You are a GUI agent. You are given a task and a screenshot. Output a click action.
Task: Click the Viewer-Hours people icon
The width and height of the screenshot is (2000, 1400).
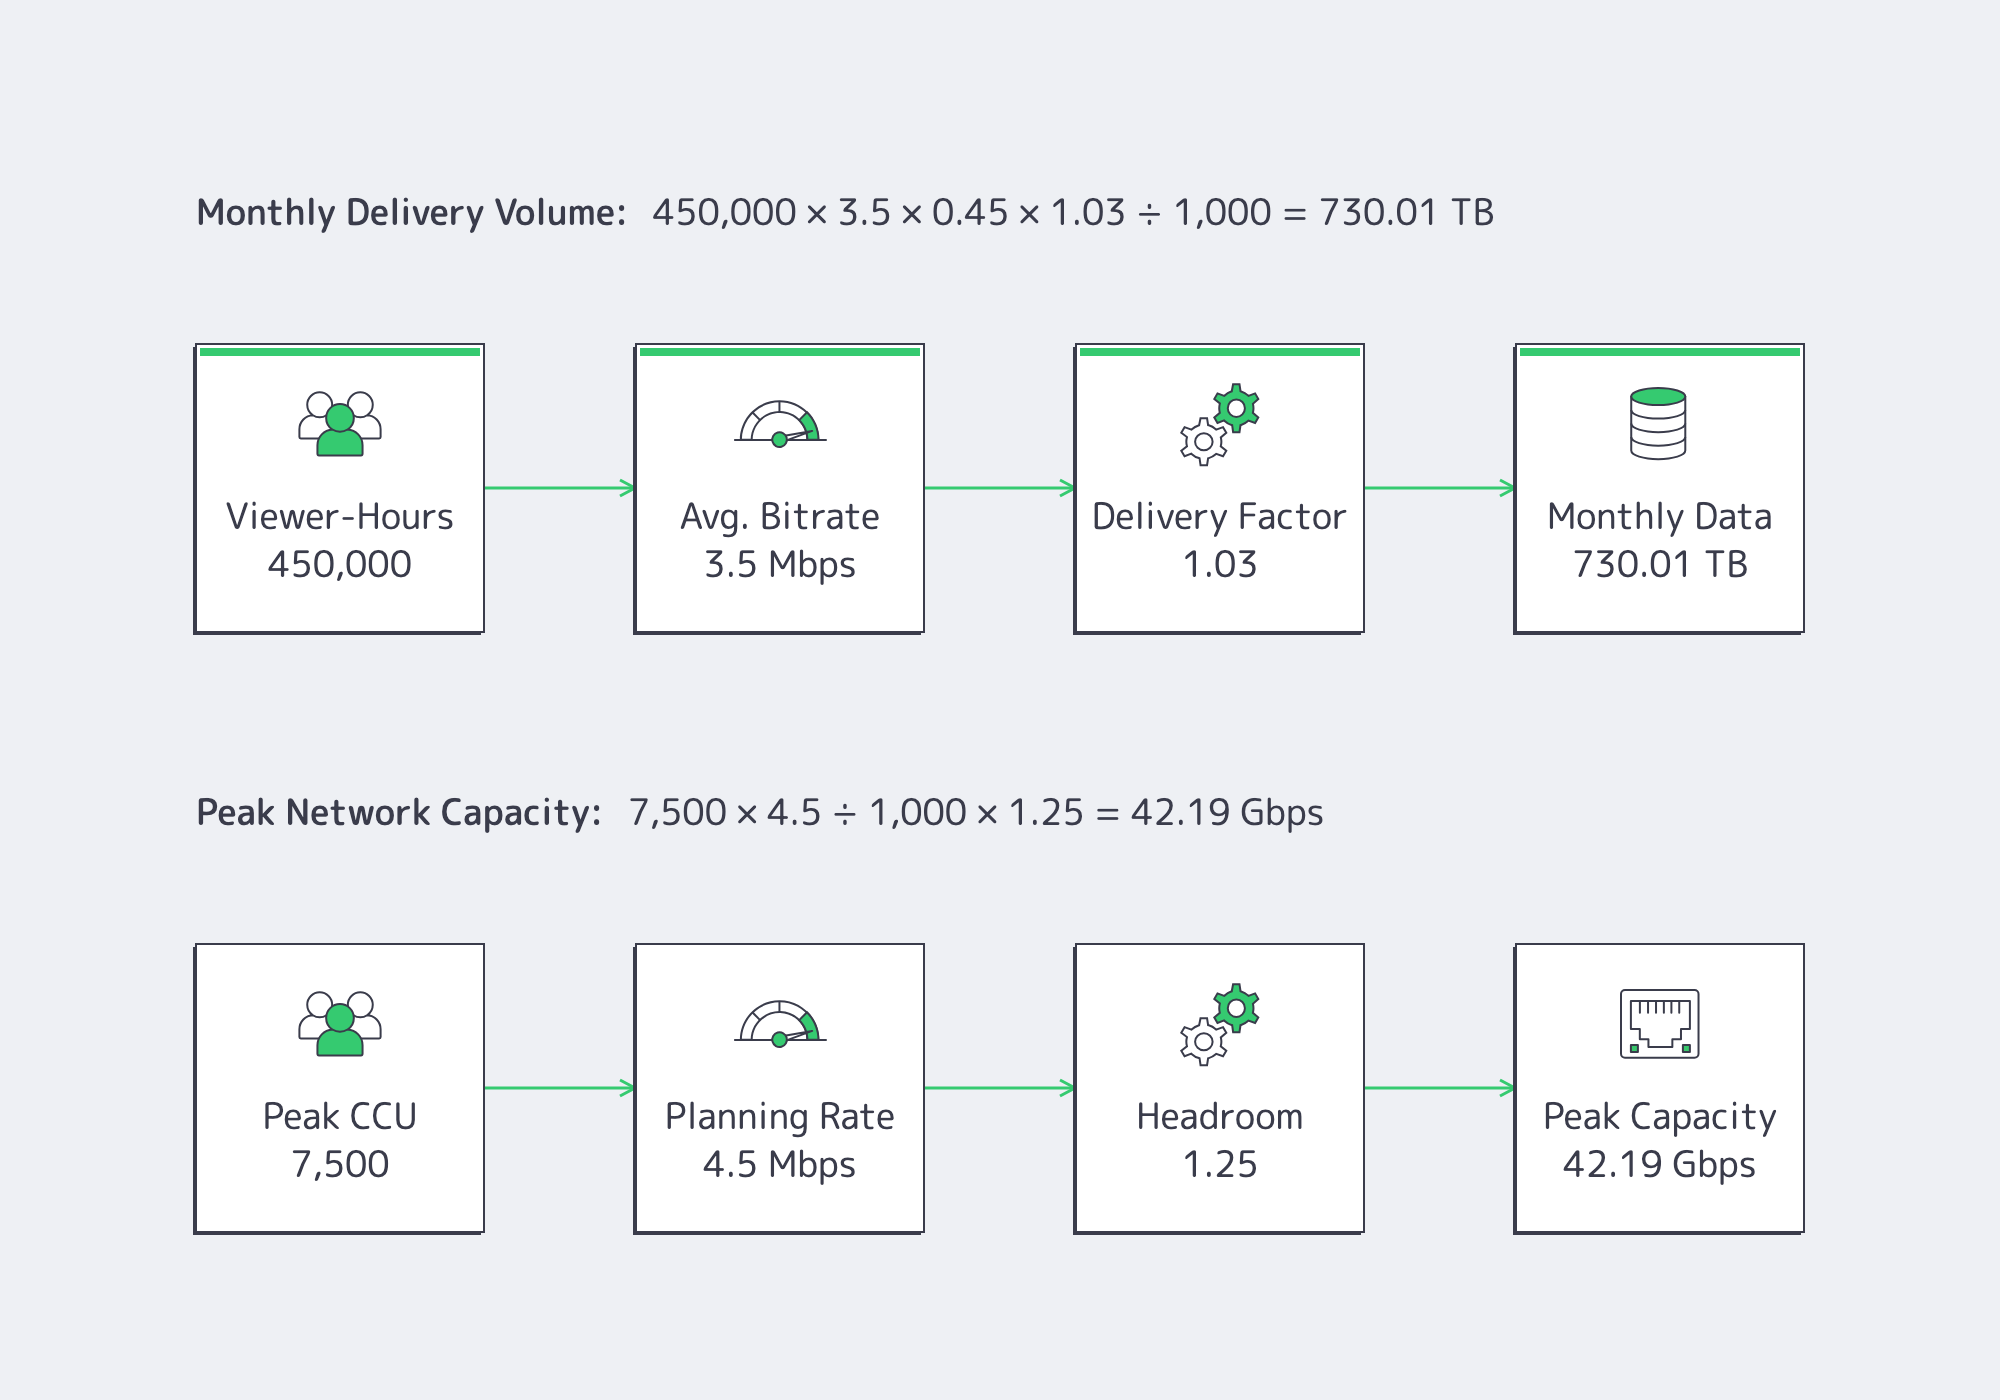point(340,424)
